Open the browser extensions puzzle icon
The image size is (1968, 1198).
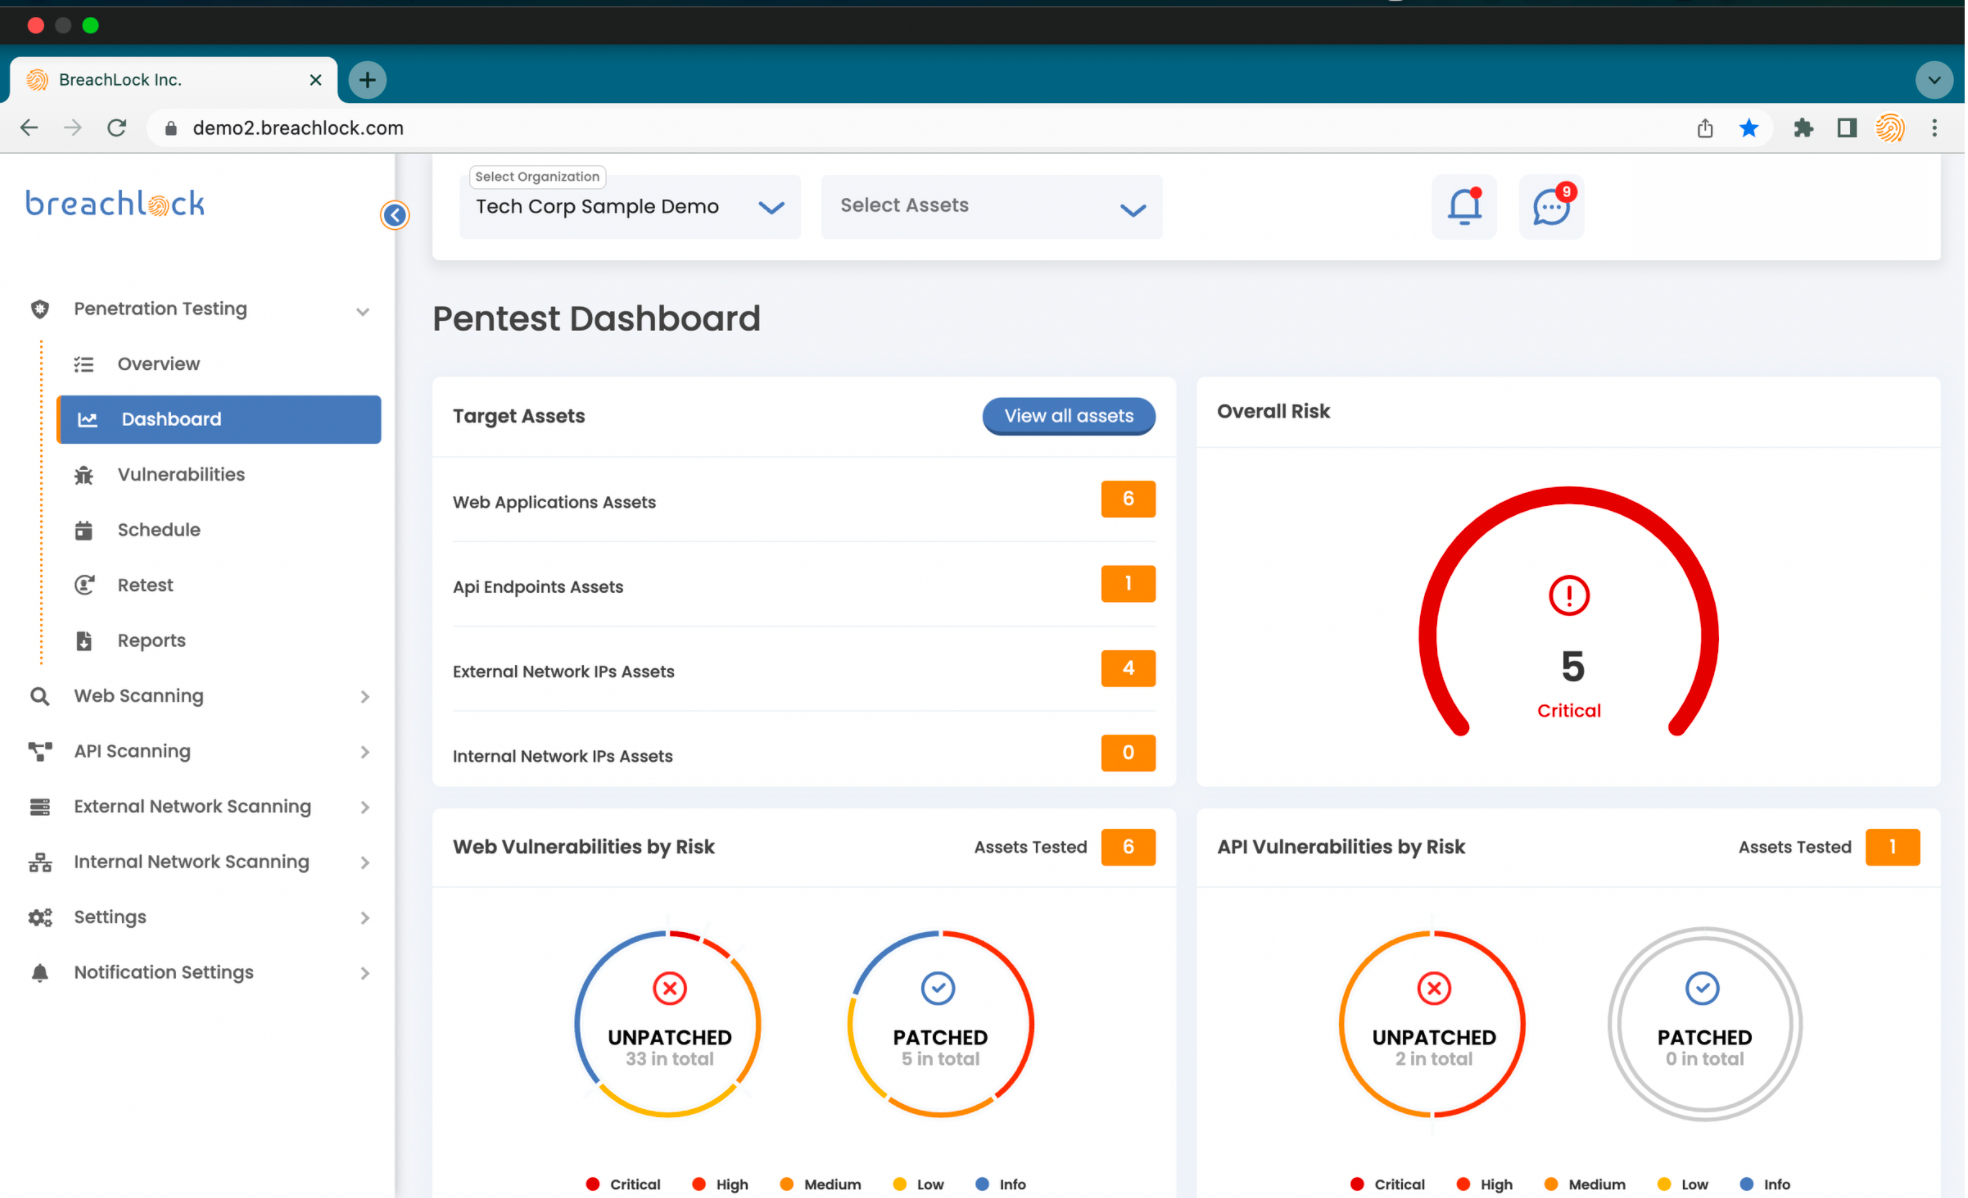(1803, 128)
